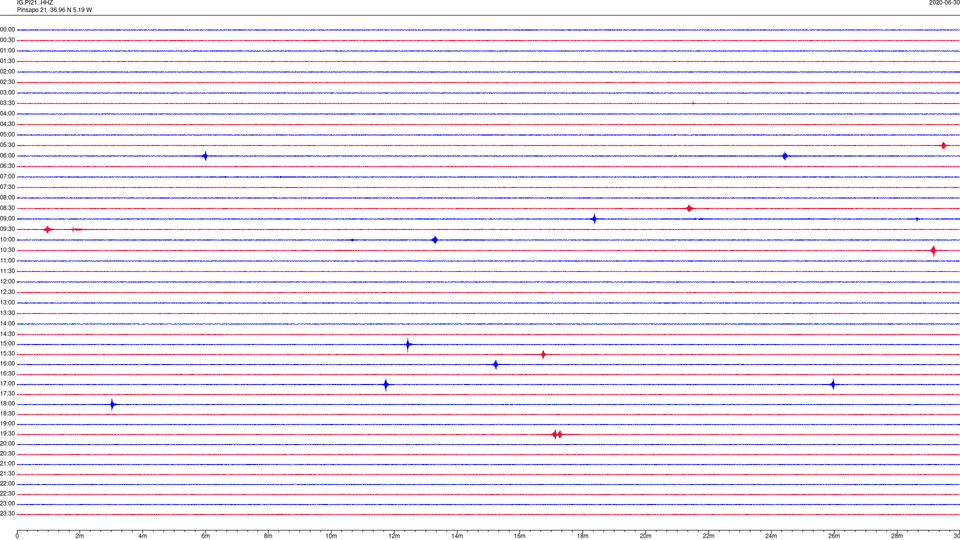
Task: Select the 01:30 row time label
Action: click(x=7, y=61)
